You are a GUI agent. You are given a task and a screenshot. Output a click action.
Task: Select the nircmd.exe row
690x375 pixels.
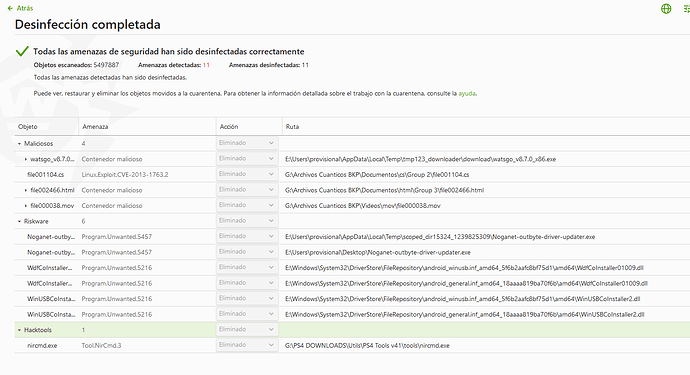click(352, 346)
